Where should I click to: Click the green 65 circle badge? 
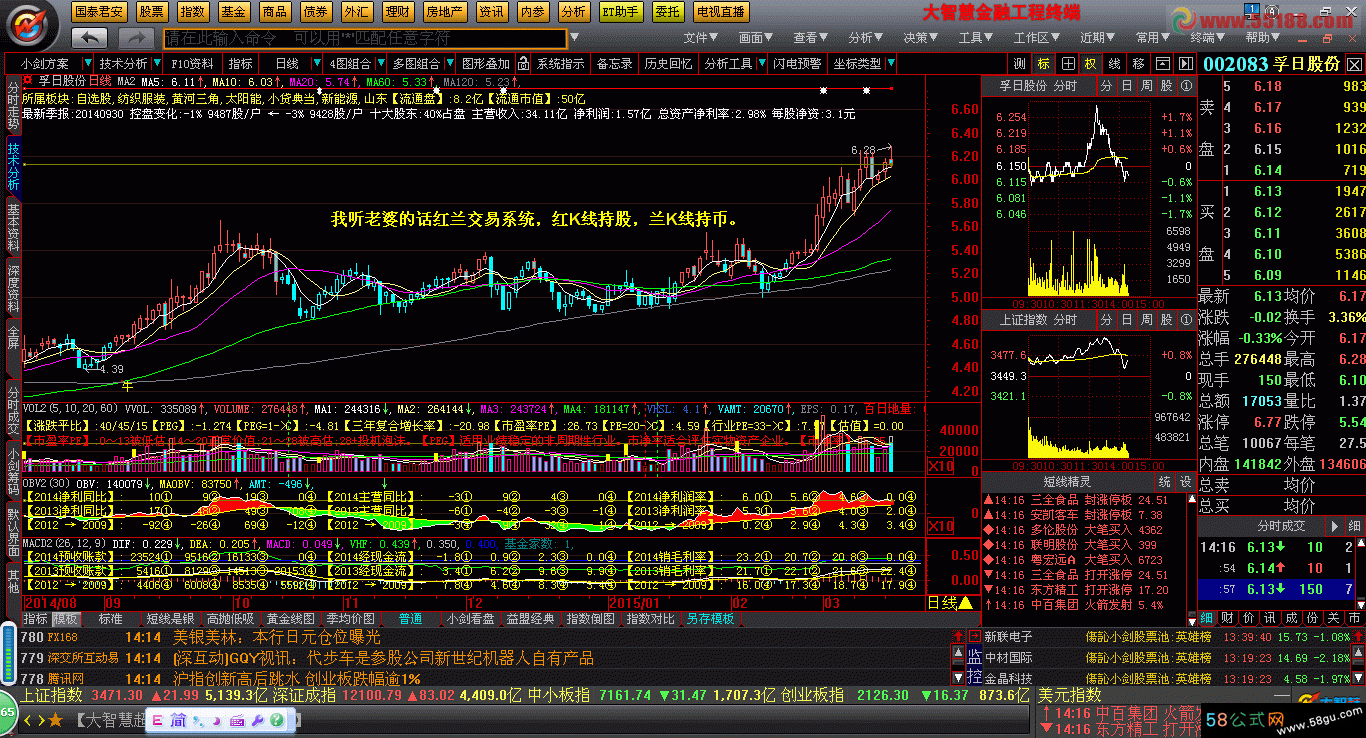[x=7, y=713]
